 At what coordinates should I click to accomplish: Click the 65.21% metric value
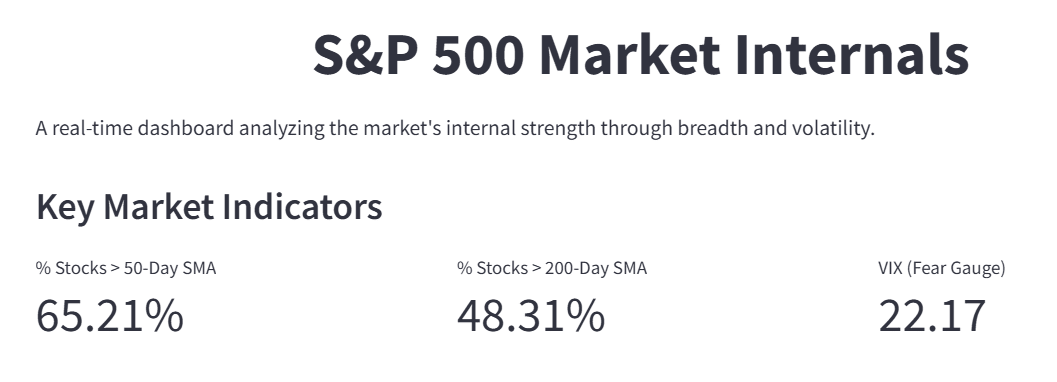pyautogui.click(x=109, y=315)
